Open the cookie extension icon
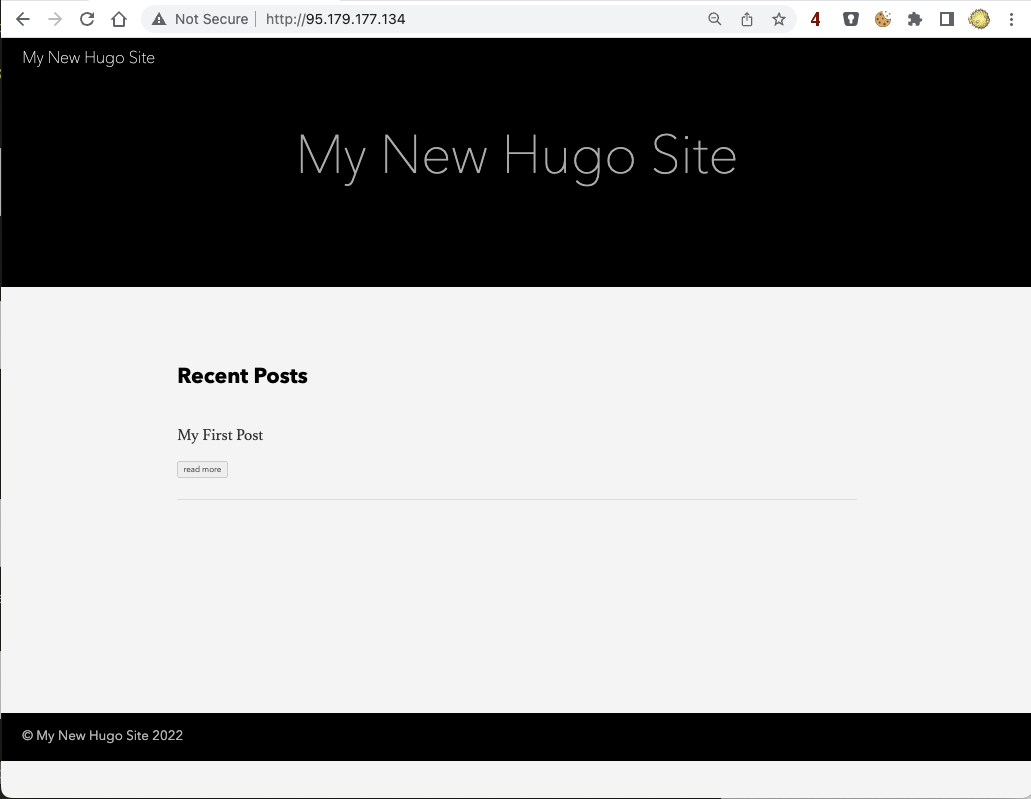Viewport: 1031px width, 799px height. pyautogui.click(x=883, y=19)
